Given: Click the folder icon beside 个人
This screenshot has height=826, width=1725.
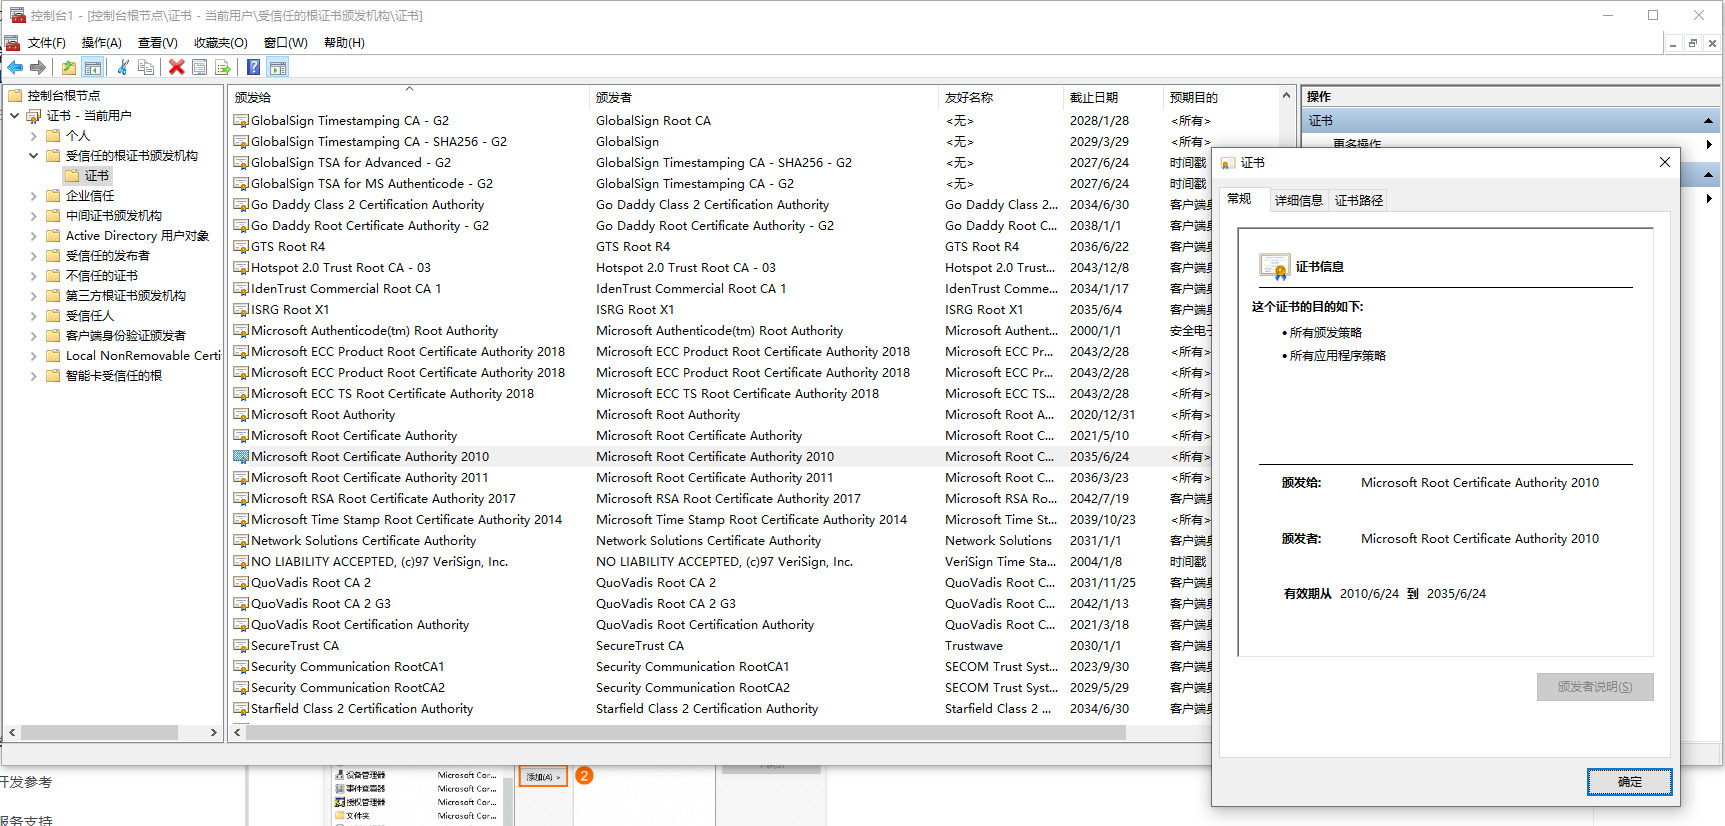Looking at the screenshot, I should pyautogui.click(x=53, y=135).
